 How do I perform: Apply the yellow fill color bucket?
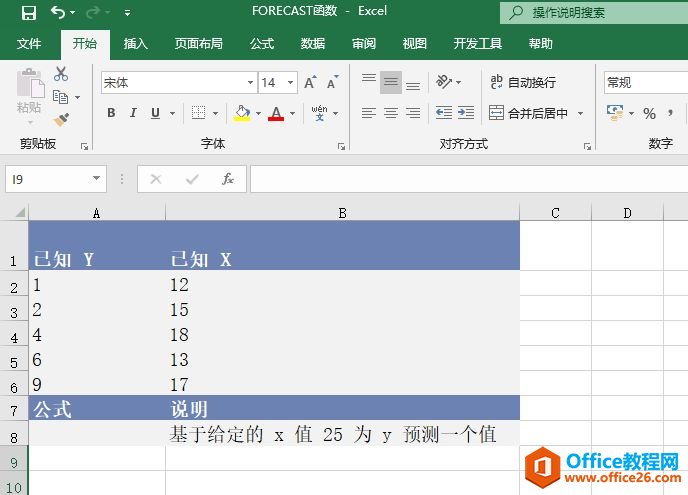click(x=242, y=113)
